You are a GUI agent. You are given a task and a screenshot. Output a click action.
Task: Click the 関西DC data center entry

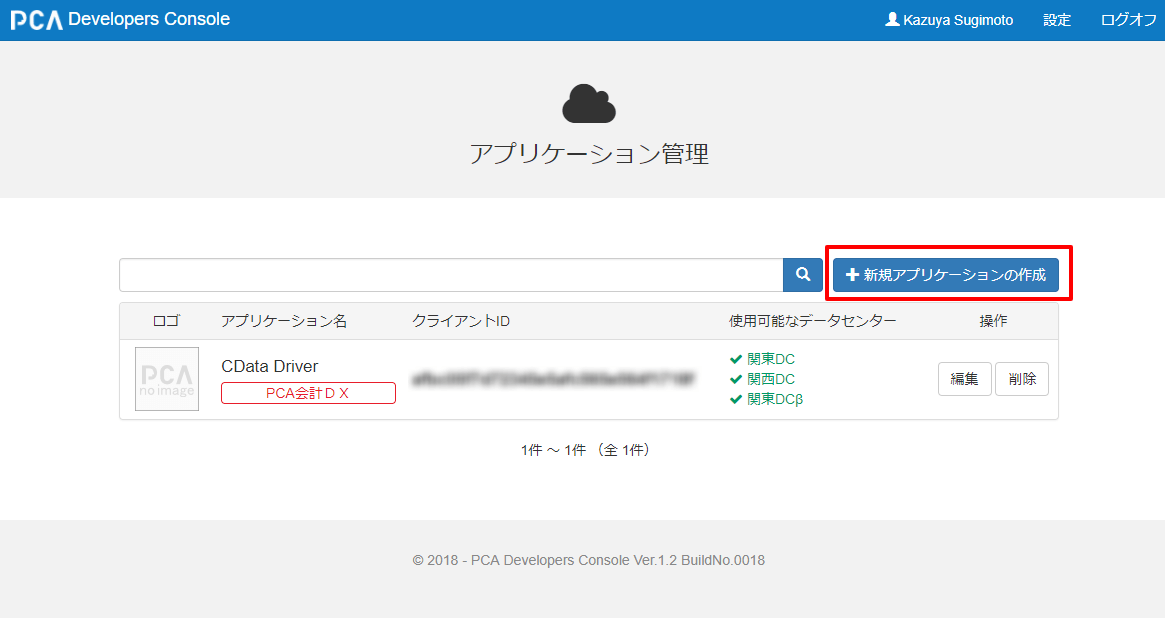pos(762,379)
